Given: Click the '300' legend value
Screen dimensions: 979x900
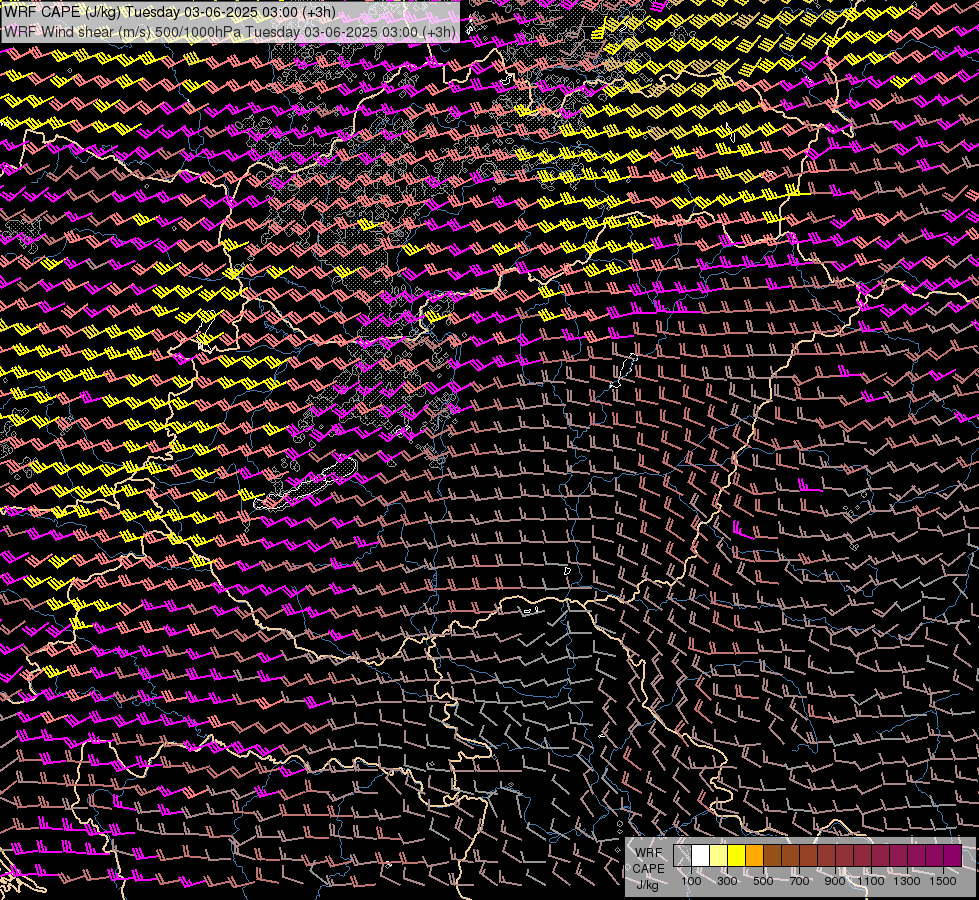Looking at the screenshot, I should tap(727, 881).
